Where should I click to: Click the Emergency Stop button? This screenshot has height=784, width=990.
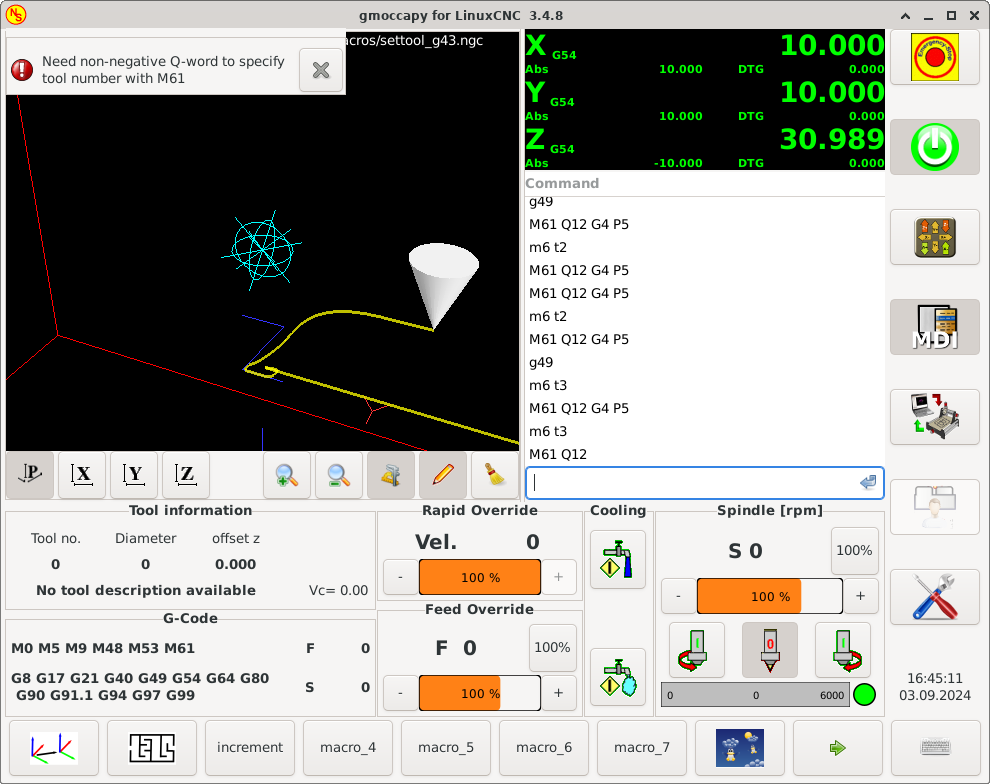tap(934, 57)
